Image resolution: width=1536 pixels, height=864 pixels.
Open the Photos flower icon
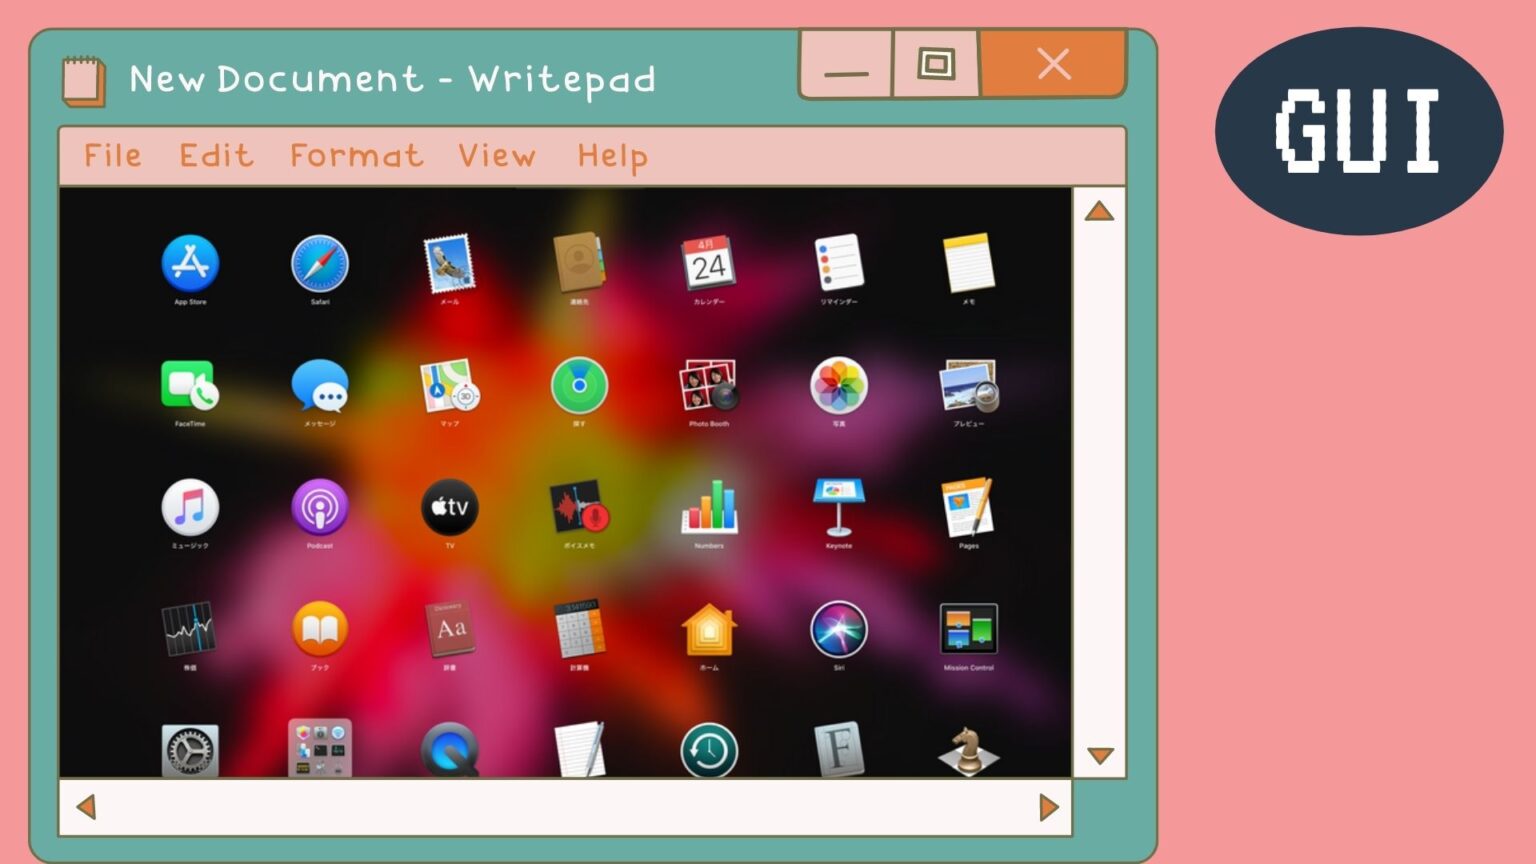pyautogui.click(x=839, y=385)
